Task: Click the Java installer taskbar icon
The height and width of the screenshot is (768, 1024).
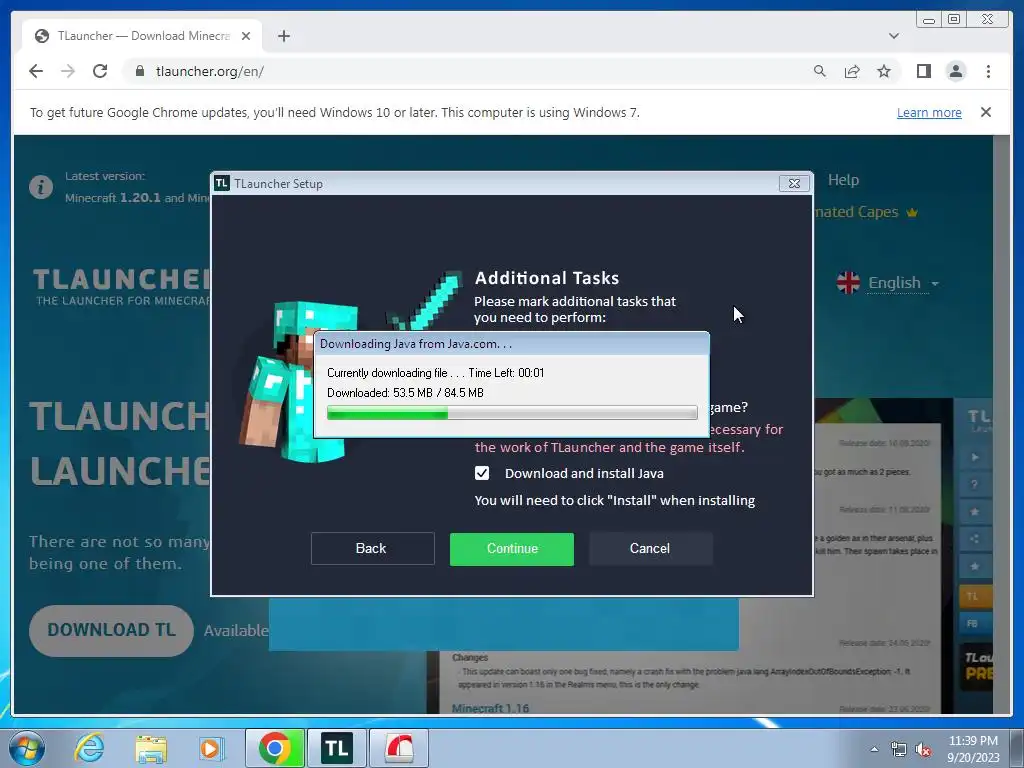Action: (399, 748)
